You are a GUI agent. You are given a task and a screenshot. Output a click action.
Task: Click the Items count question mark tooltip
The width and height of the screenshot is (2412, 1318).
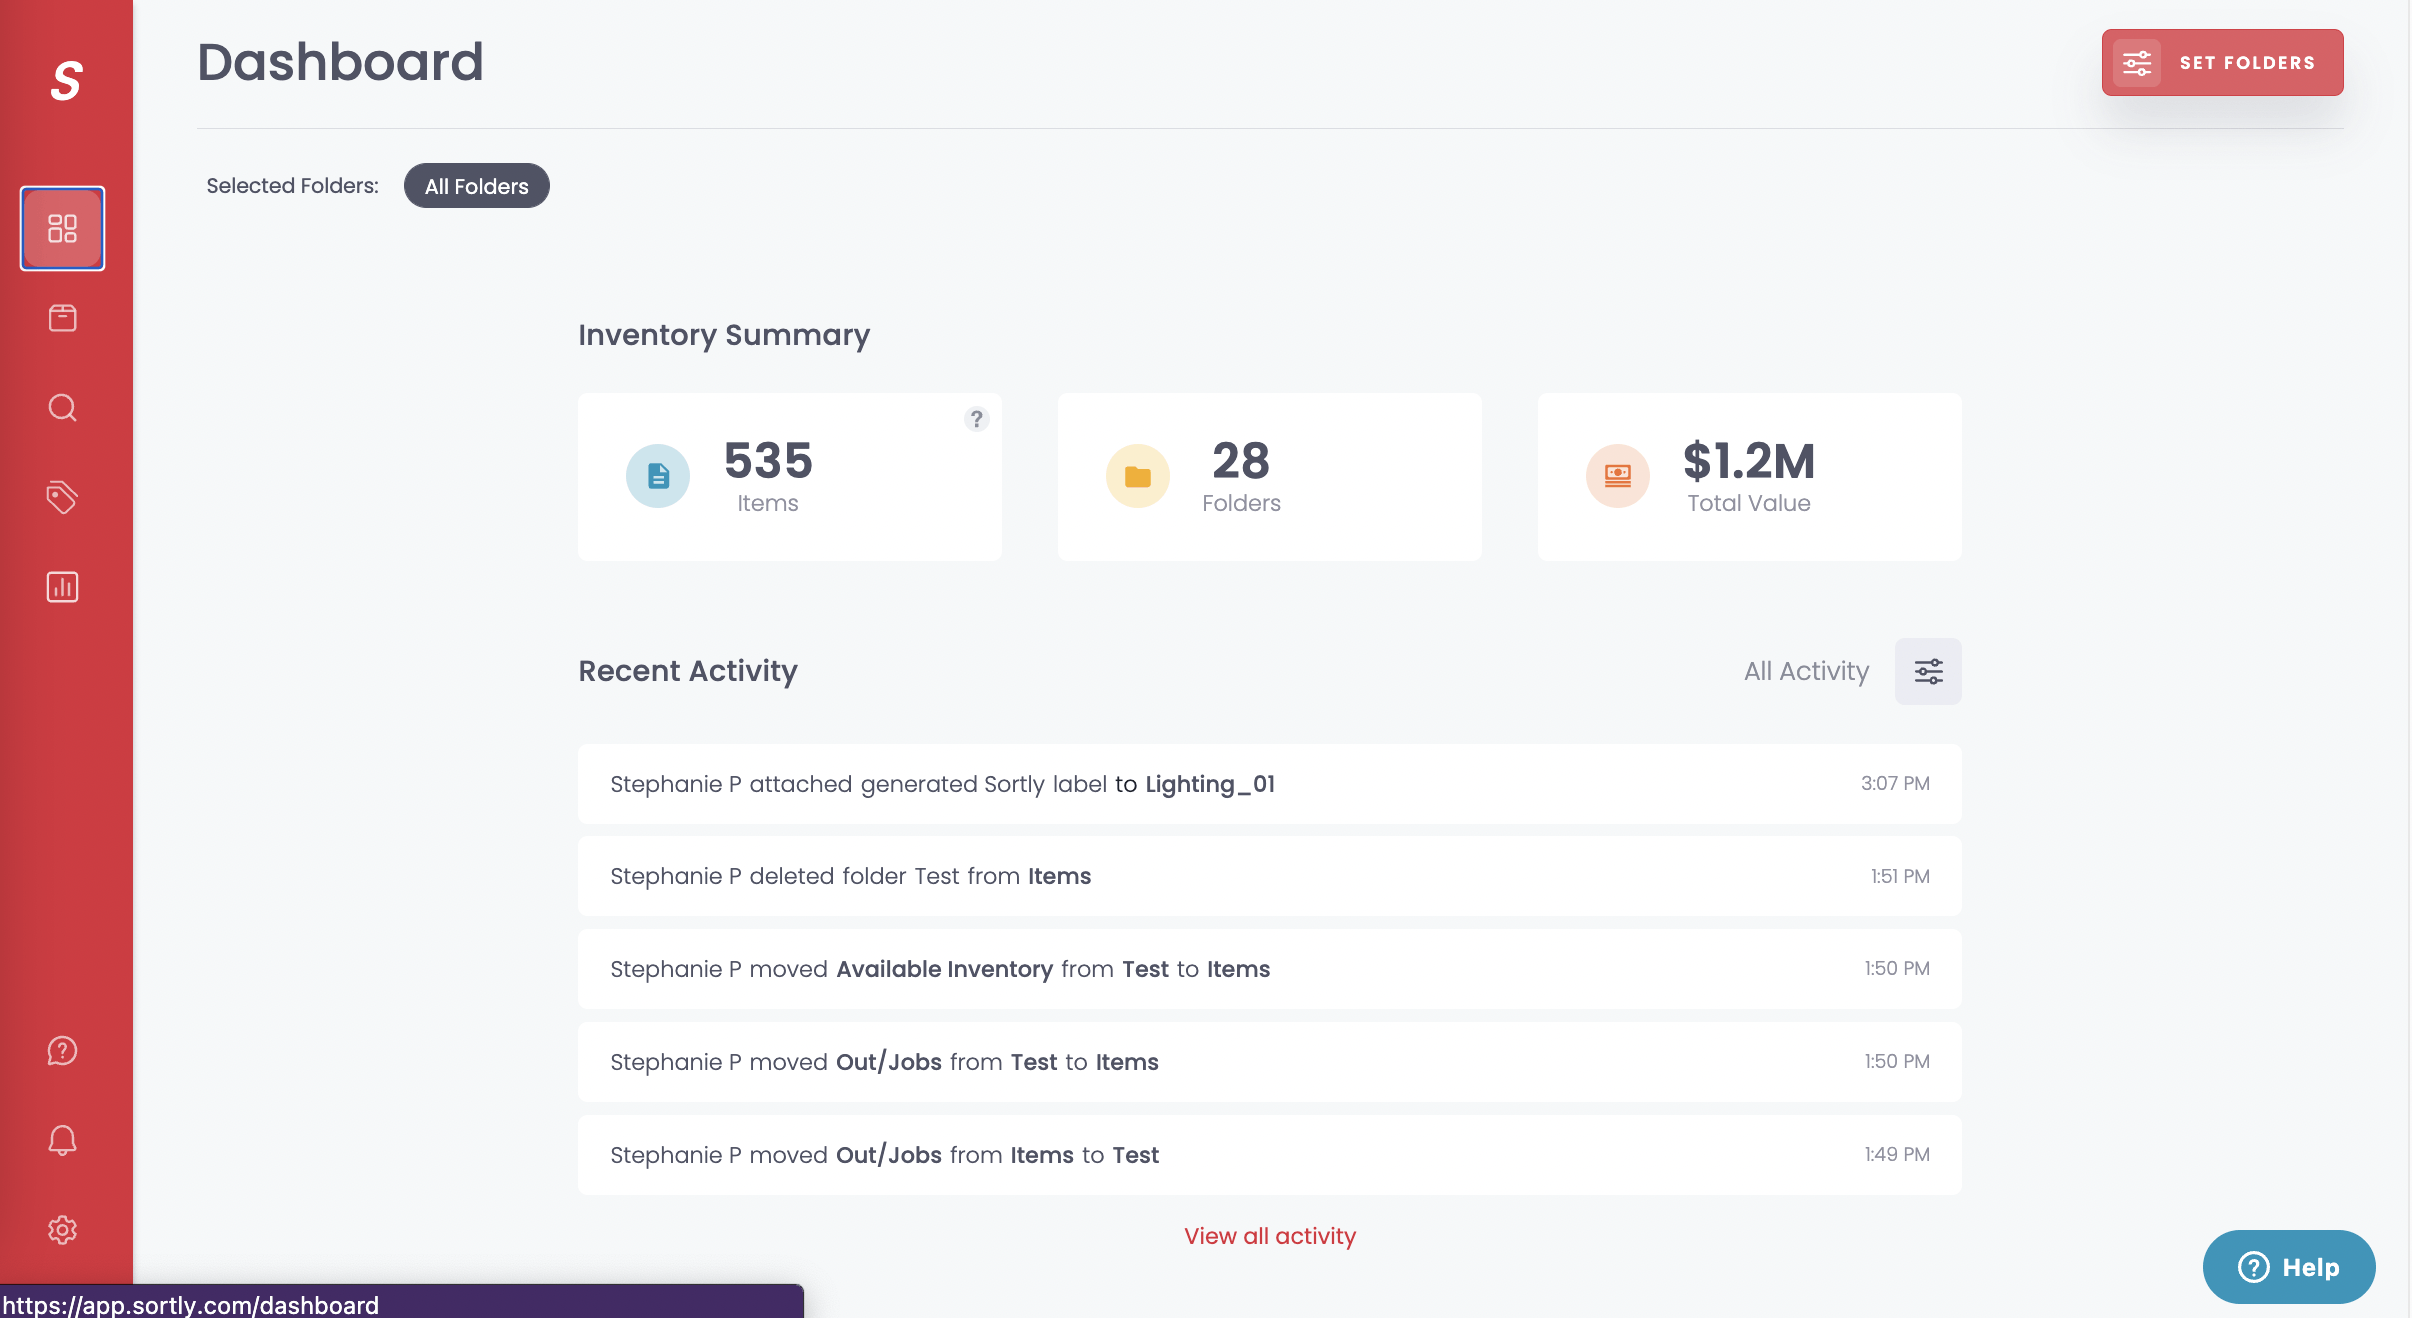pos(976,419)
